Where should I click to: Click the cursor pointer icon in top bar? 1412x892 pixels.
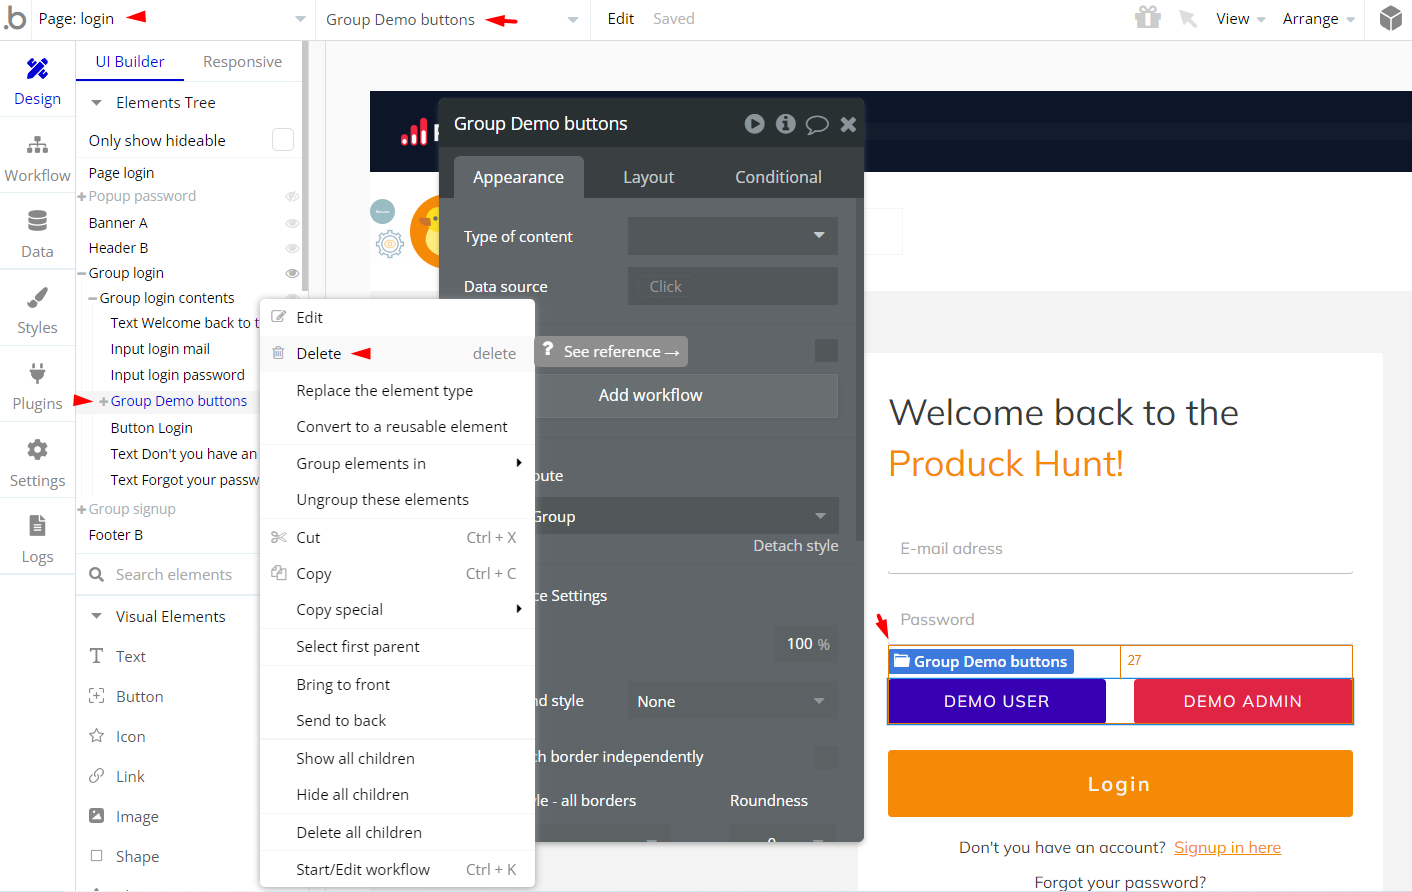[x=1188, y=18]
